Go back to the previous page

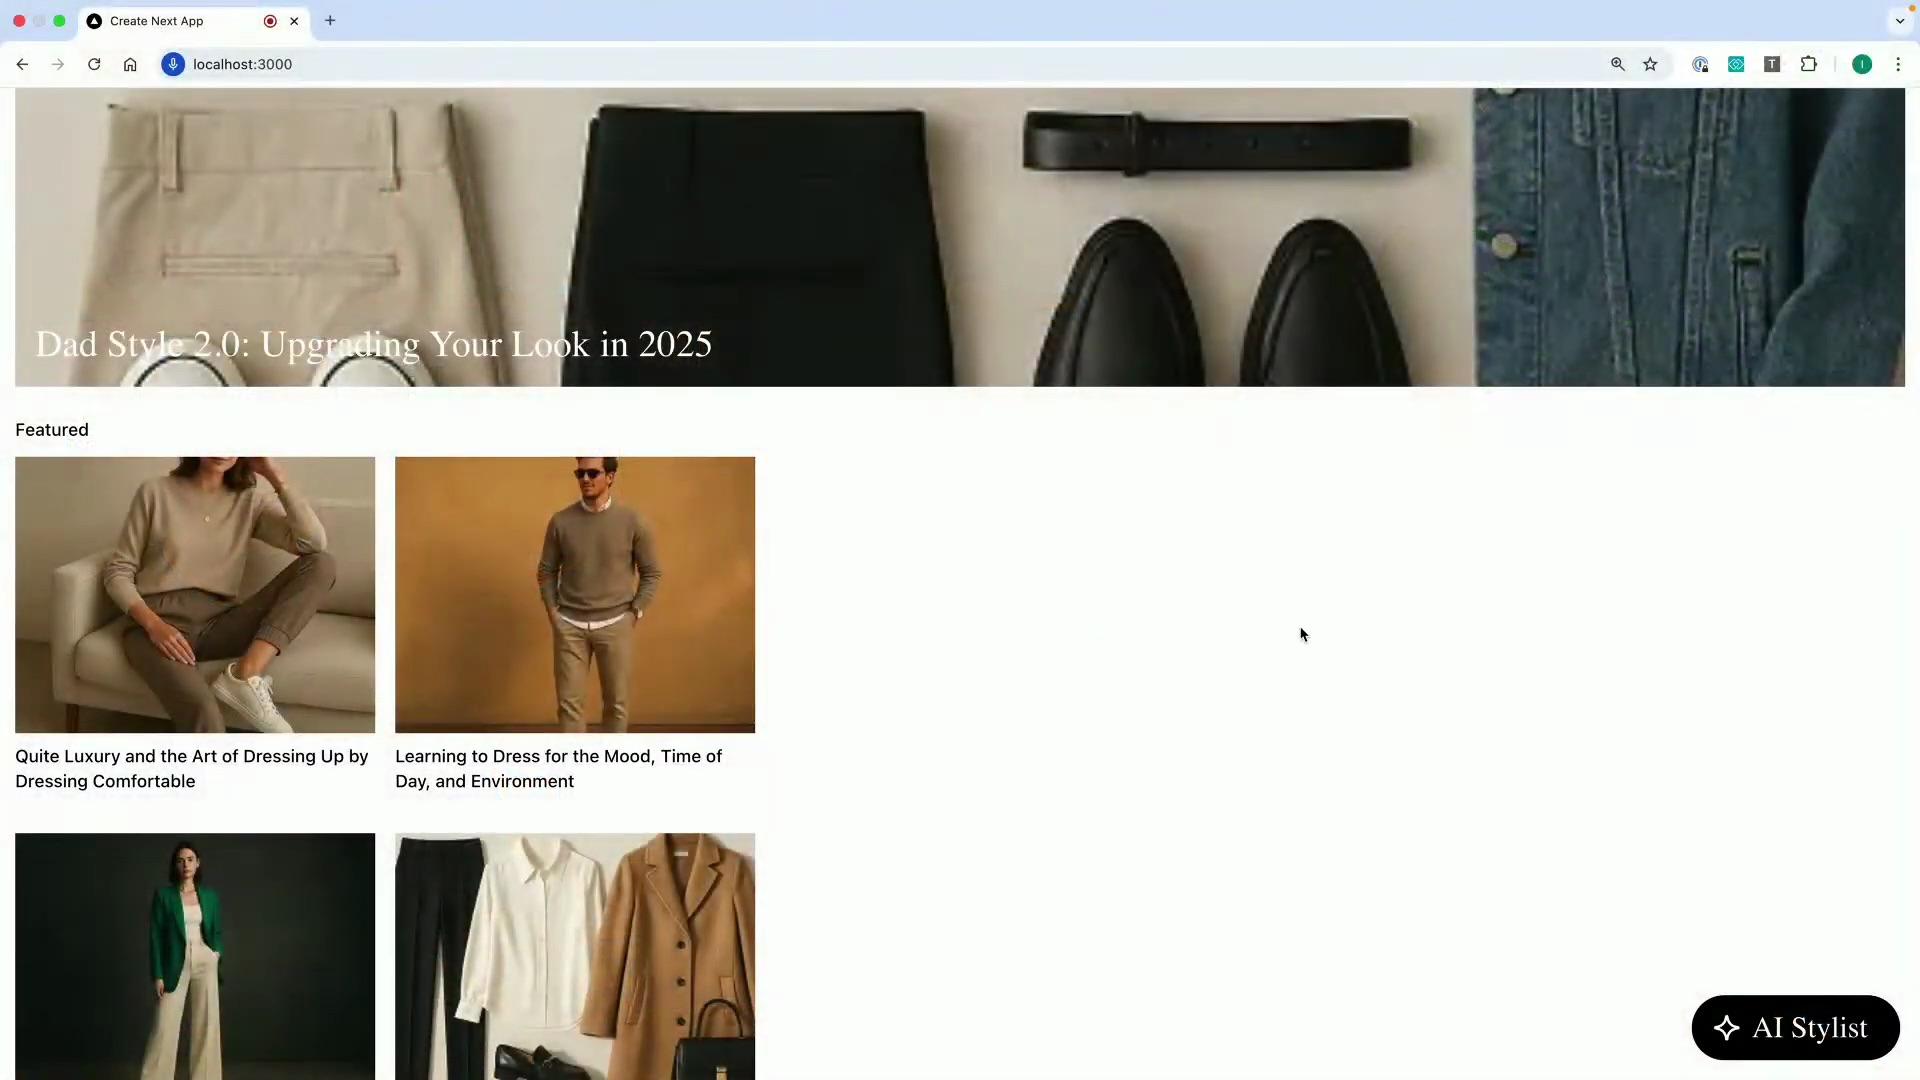pos(22,64)
